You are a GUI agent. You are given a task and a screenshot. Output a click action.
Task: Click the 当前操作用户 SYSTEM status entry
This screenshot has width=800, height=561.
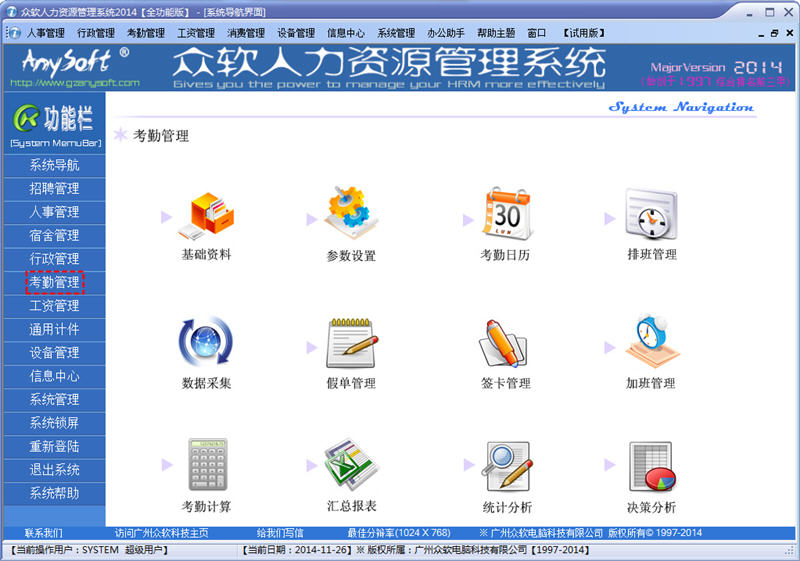(89, 550)
